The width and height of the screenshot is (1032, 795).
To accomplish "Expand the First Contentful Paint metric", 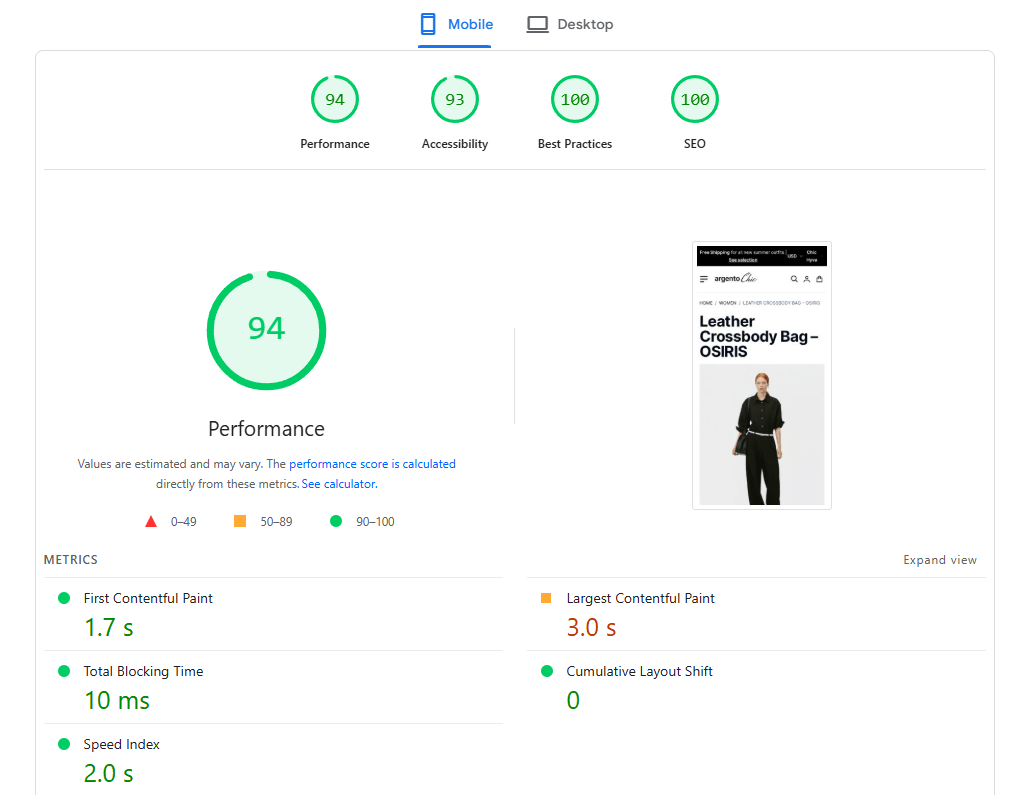I will coord(148,598).
